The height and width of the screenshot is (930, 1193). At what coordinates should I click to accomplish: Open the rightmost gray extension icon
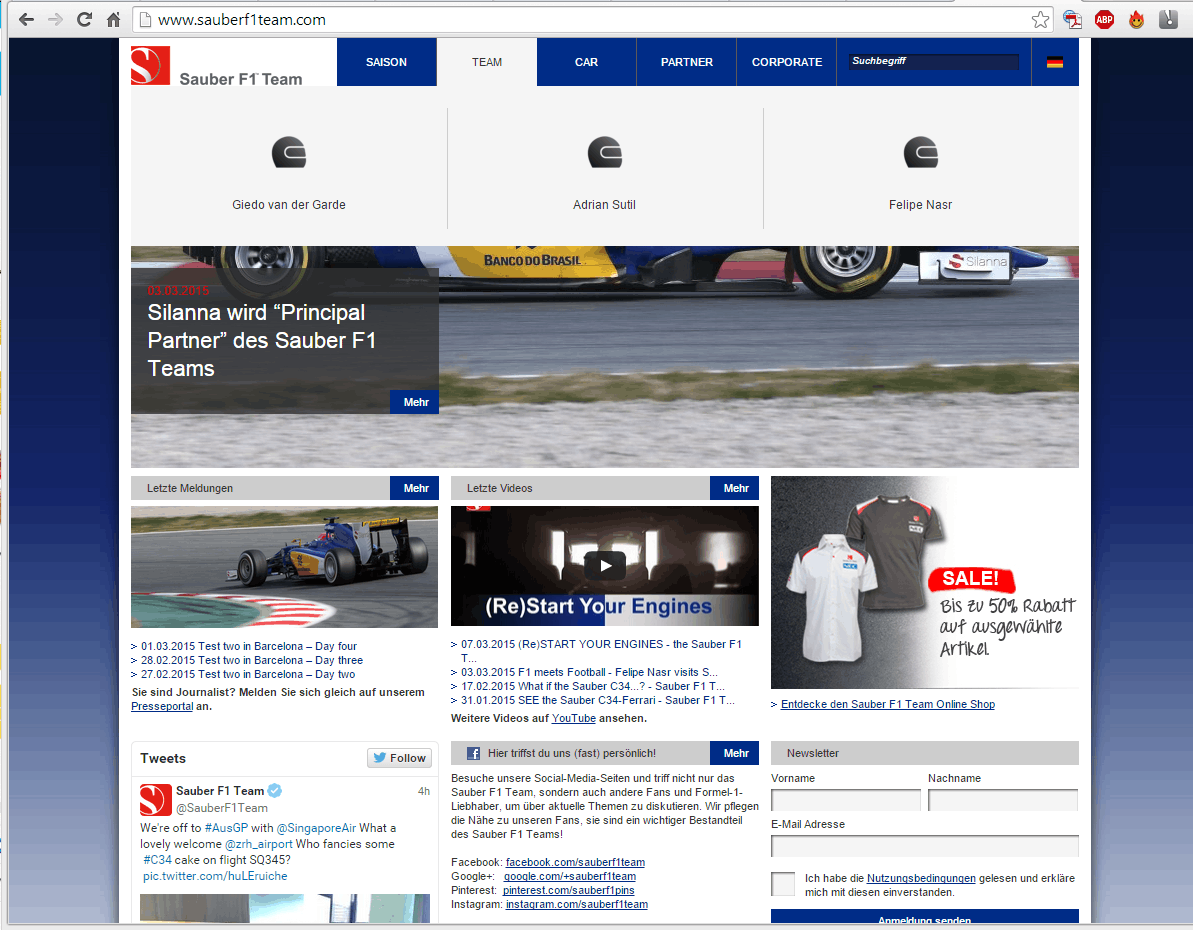(x=1168, y=20)
